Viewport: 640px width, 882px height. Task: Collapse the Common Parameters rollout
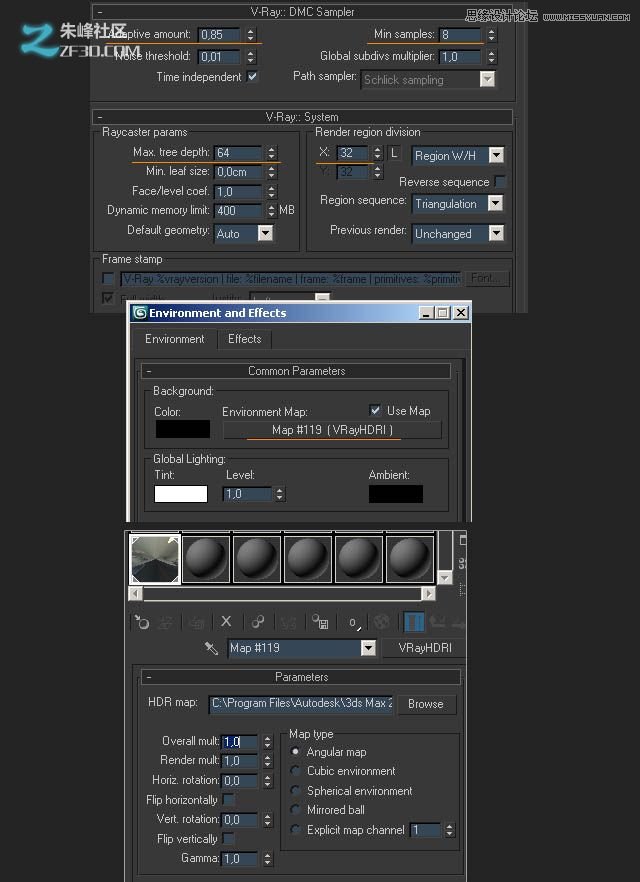click(148, 371)
